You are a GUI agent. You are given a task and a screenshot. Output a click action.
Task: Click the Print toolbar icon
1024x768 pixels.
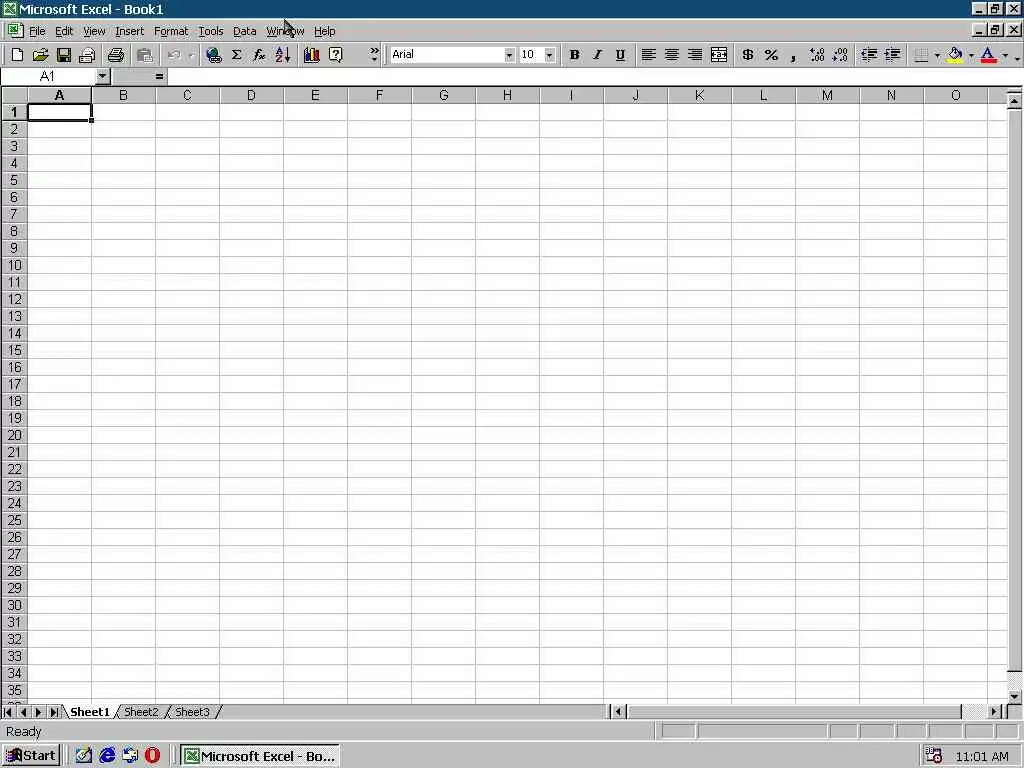point(116,55)
